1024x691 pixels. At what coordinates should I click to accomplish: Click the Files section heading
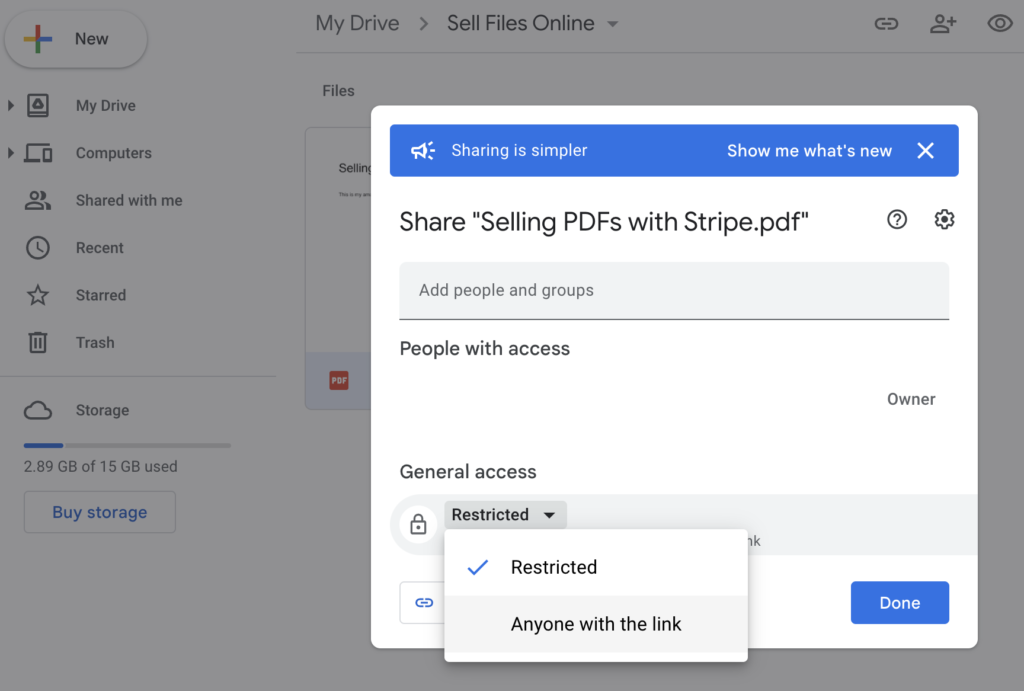[338, 91]
